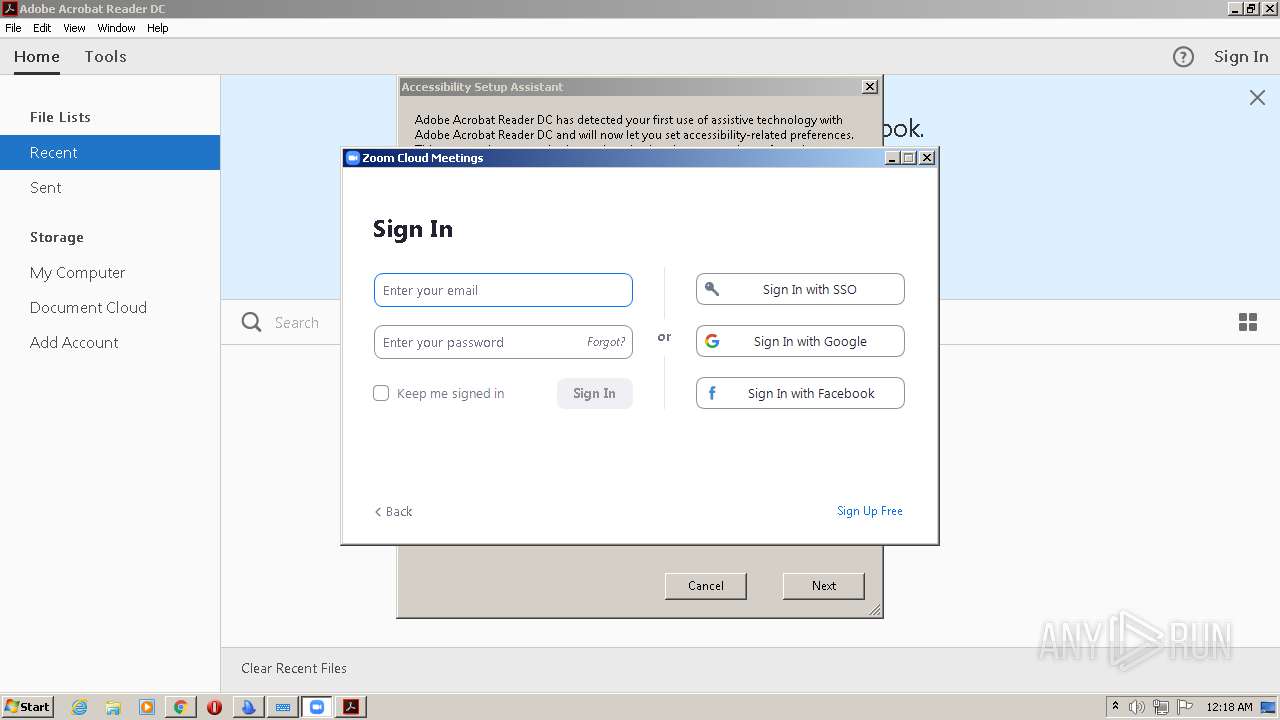Dismiss the blue Acrobat banner with its X
Image resolution: width=1280 pixels, height=720 pixels.
pyautogui.click(x=1257, y=97)
